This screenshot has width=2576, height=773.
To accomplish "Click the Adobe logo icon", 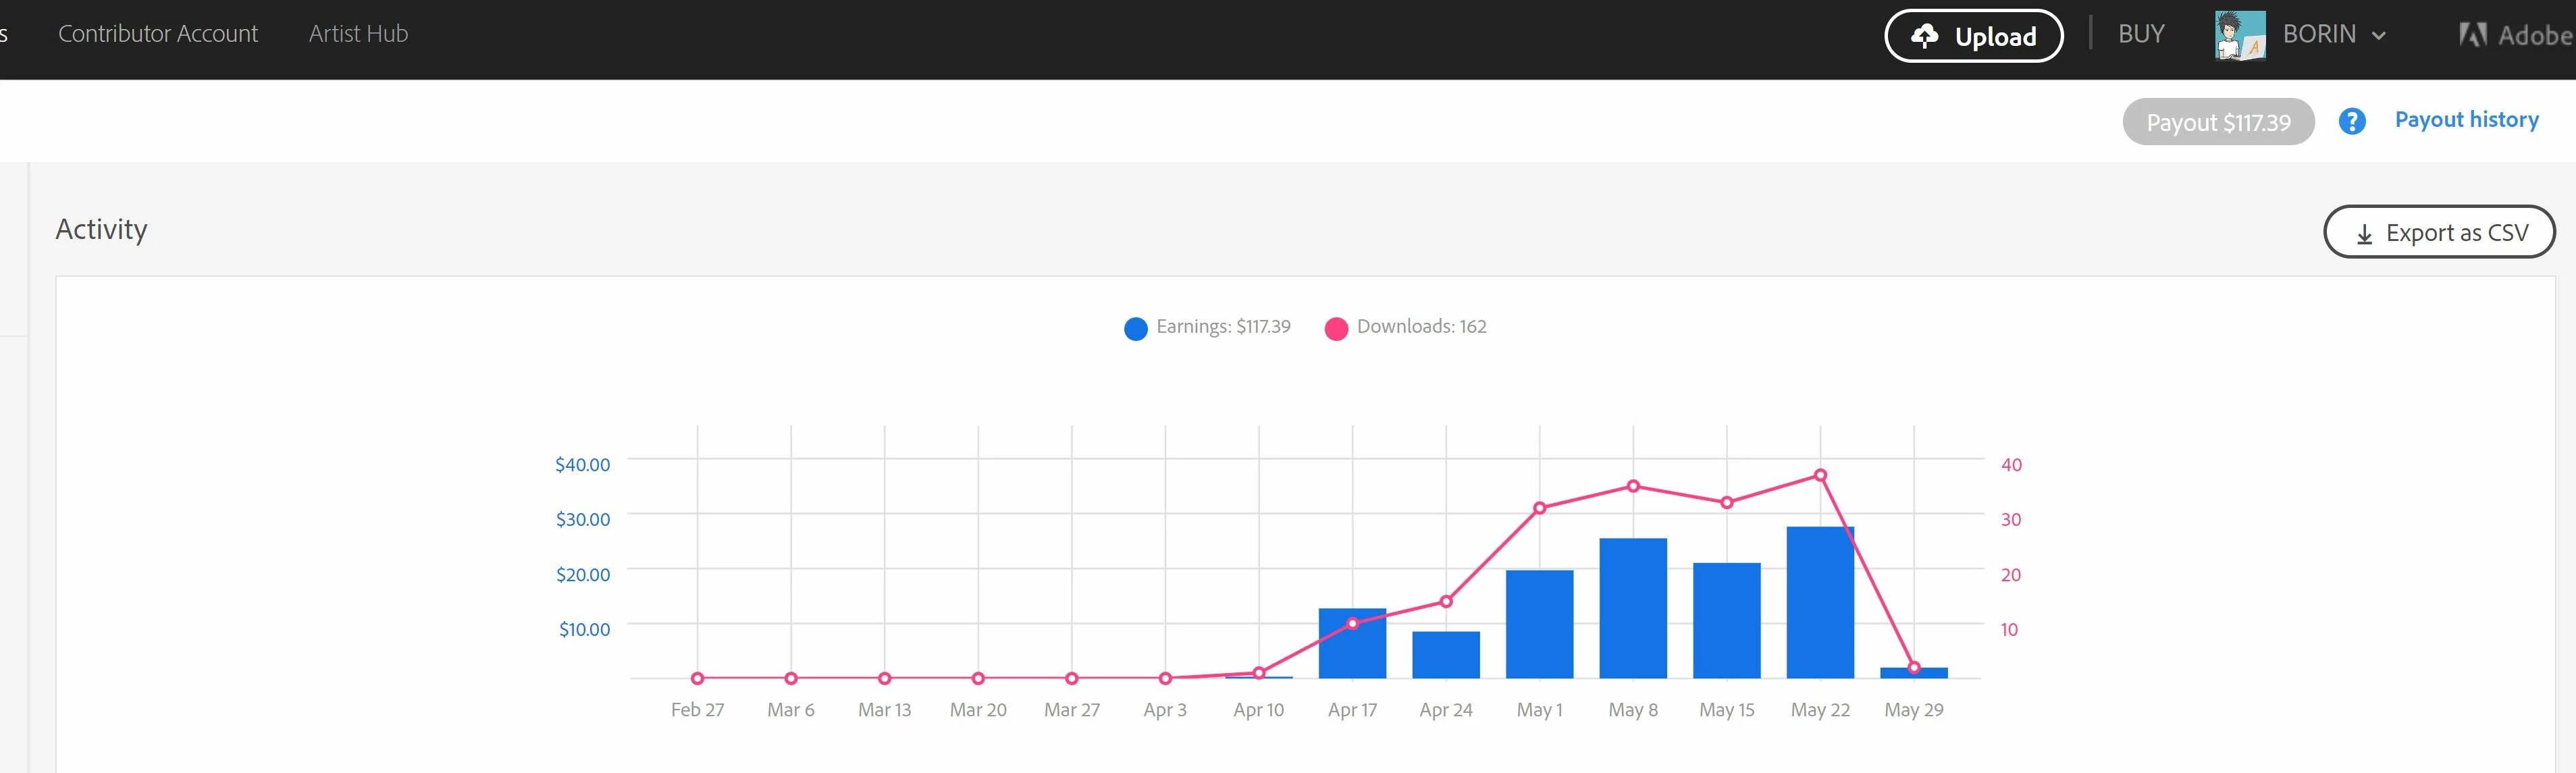I will [x=2472, y=35].
